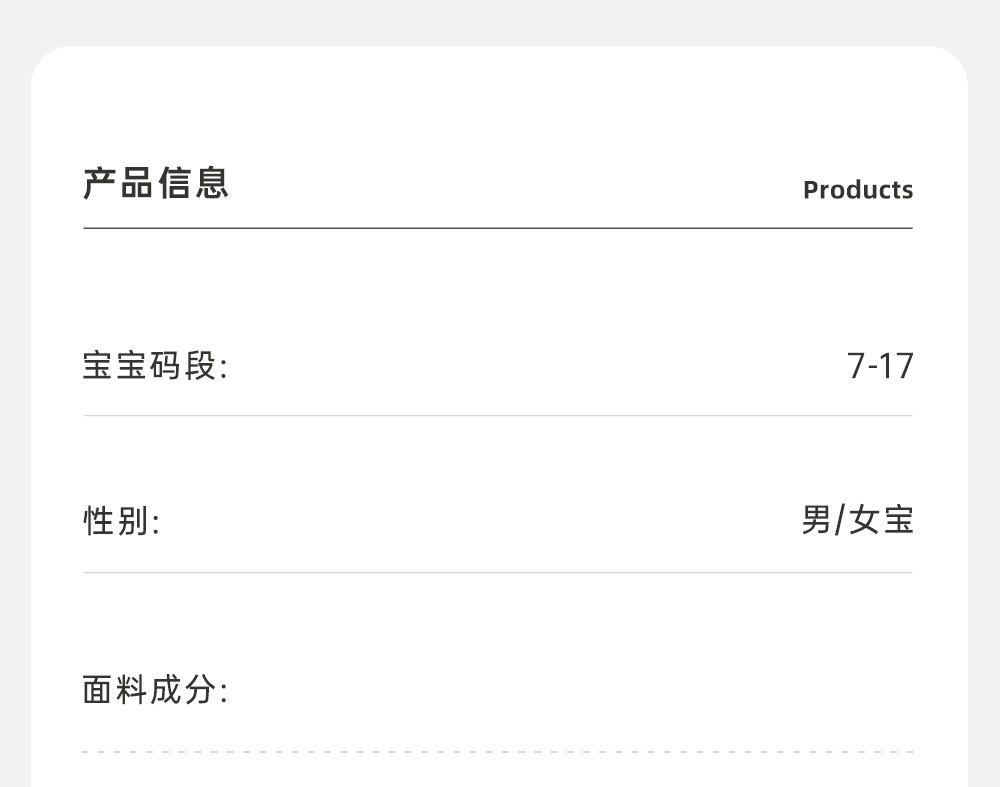
Task: Click the 男/女宝 gender value
Action: [857, 520]
